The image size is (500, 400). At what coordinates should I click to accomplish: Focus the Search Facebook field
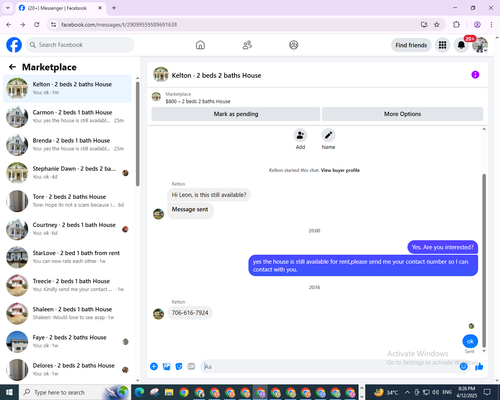[x=80, y=45]
